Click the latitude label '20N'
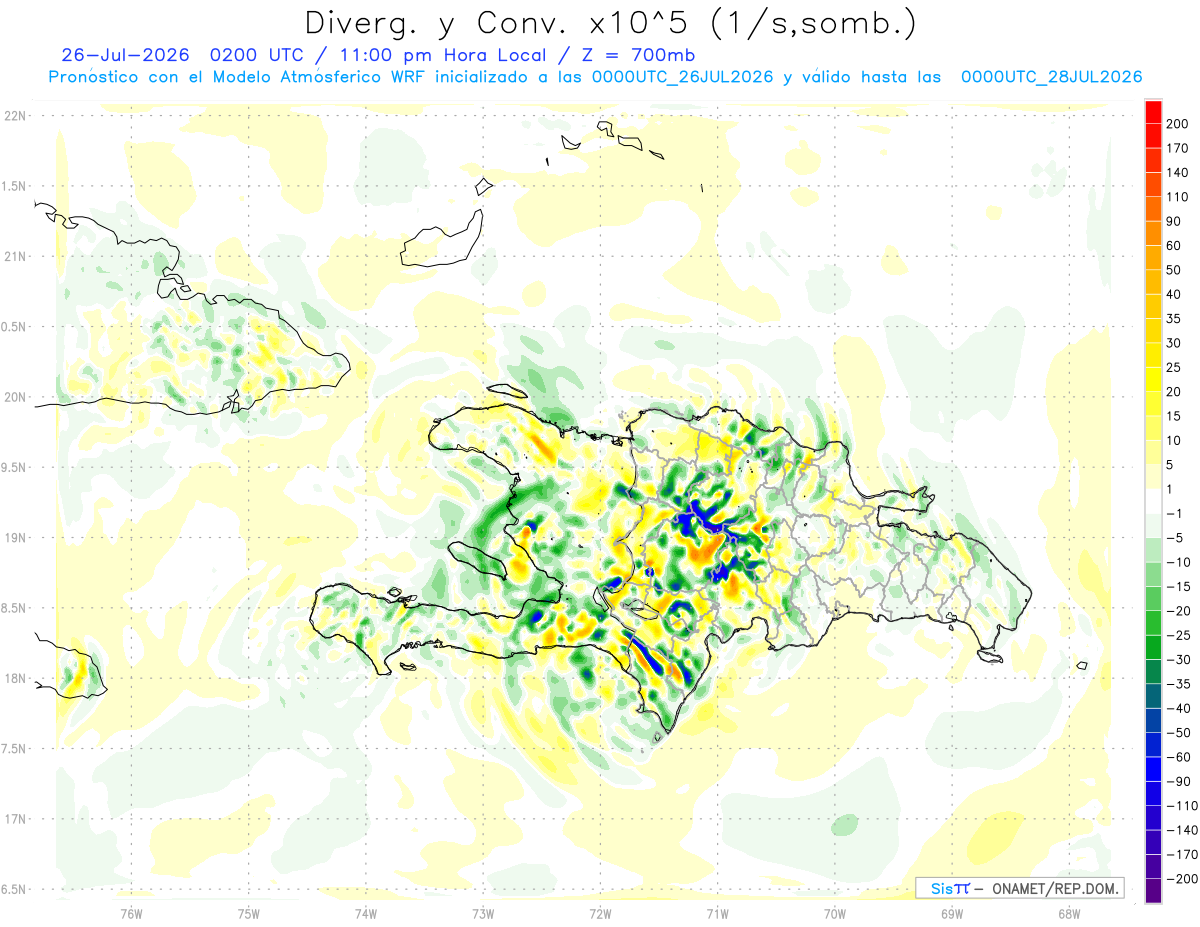Screen dimensions: 1200x927 [15, 397]
